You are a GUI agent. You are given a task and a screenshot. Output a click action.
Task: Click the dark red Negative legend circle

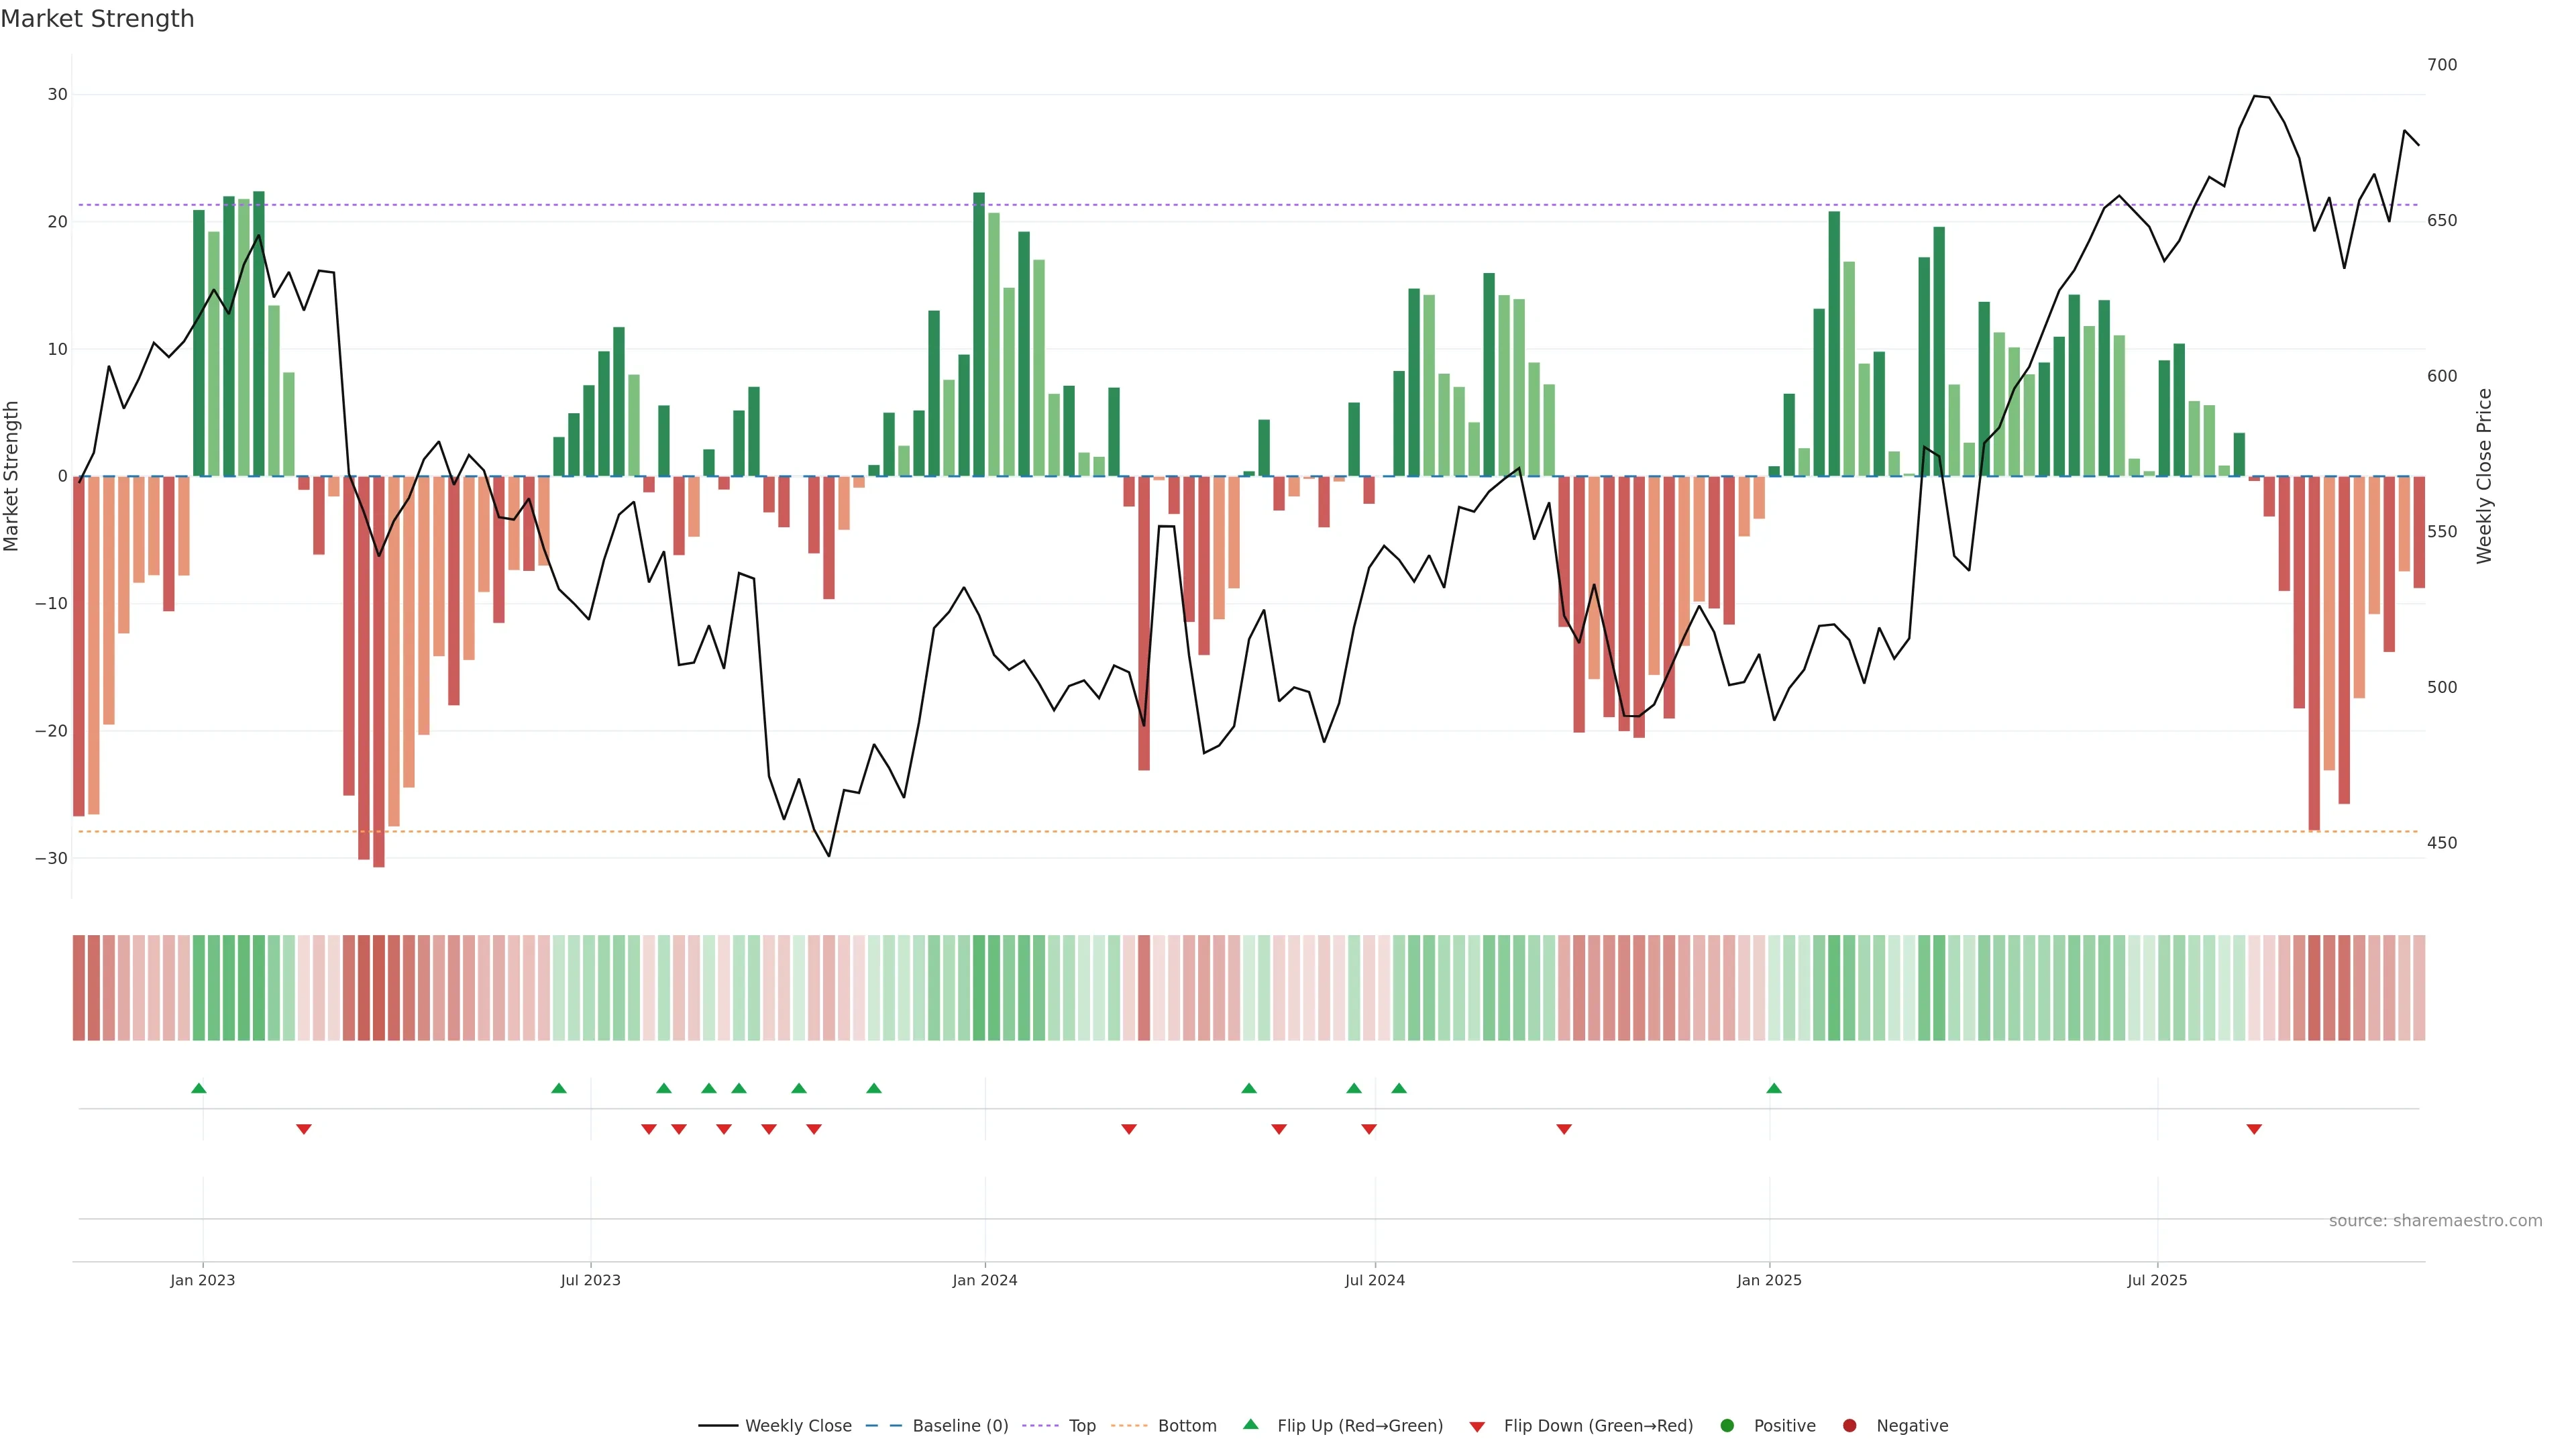[x=1849, y=1426]
